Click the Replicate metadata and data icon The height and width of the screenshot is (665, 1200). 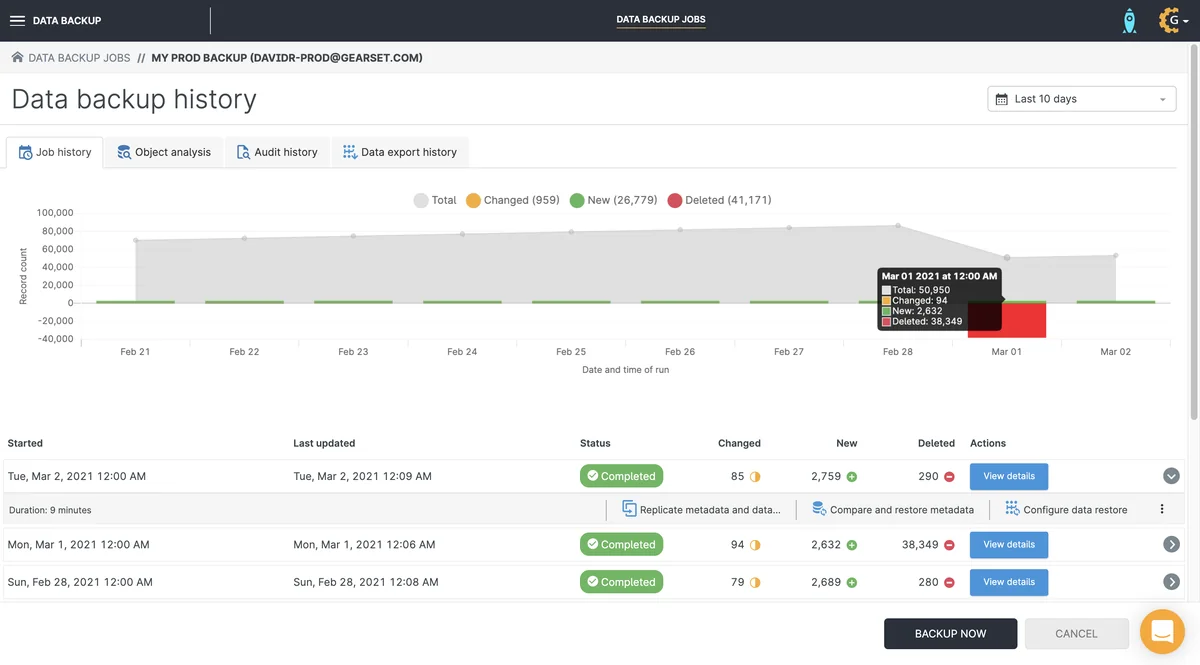tap(629, 509)
